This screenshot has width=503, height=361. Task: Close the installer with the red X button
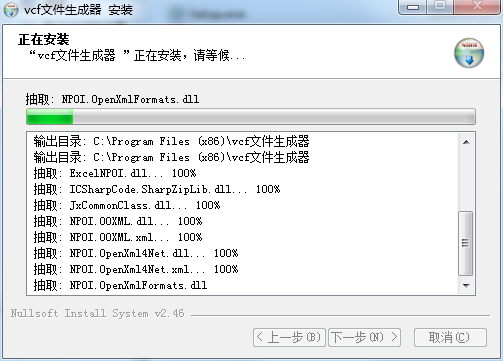477,7
